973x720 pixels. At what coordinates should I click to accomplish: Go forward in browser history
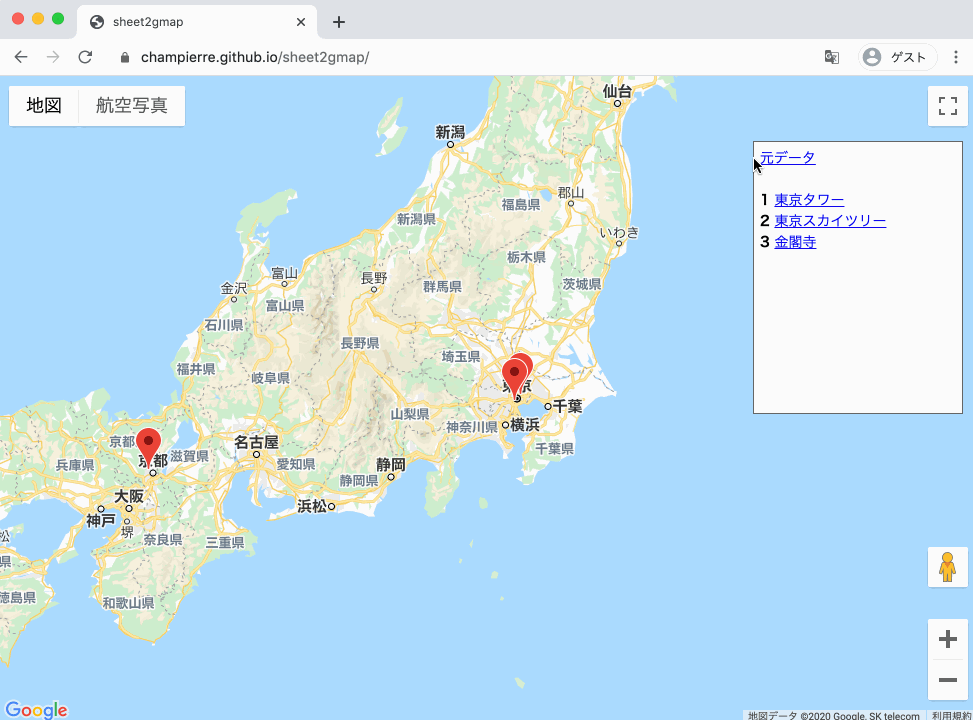[53, 57]
